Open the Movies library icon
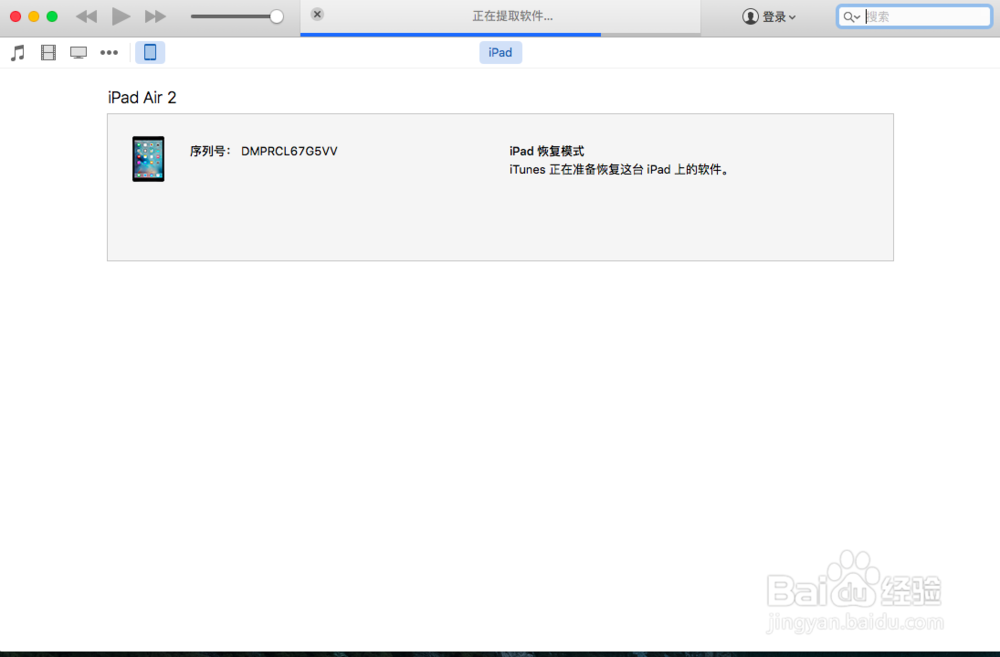Image resolution: width=1000 pixels, height=657 pixels. tap(48, 52)
